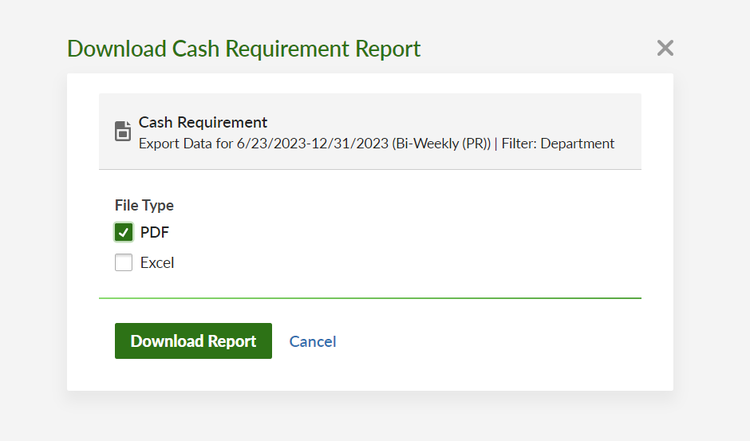The image size is (750, 441).
Task: Click the File Type label
Action: 144,205
